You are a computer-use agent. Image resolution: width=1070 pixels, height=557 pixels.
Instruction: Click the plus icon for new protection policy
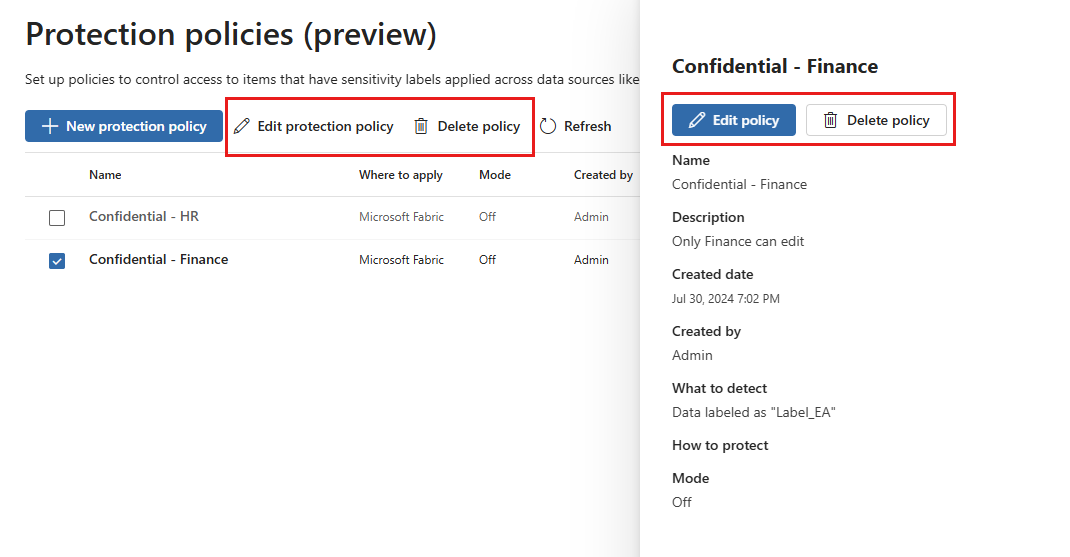click(x=49, y=126)
